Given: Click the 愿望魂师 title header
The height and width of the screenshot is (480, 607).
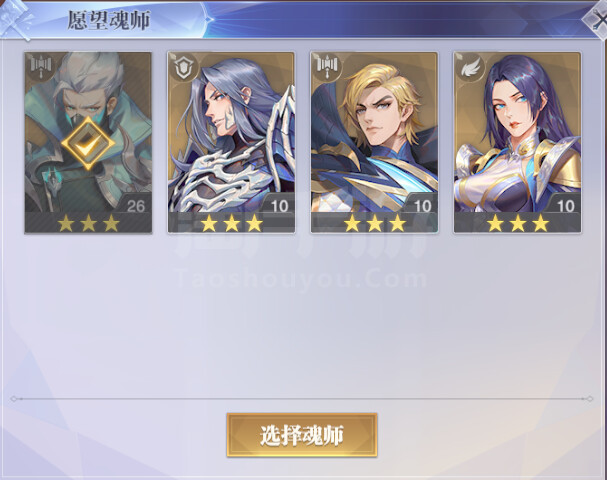Looking at the screenshot, I should pyautogui.click(x=109, y=20).
